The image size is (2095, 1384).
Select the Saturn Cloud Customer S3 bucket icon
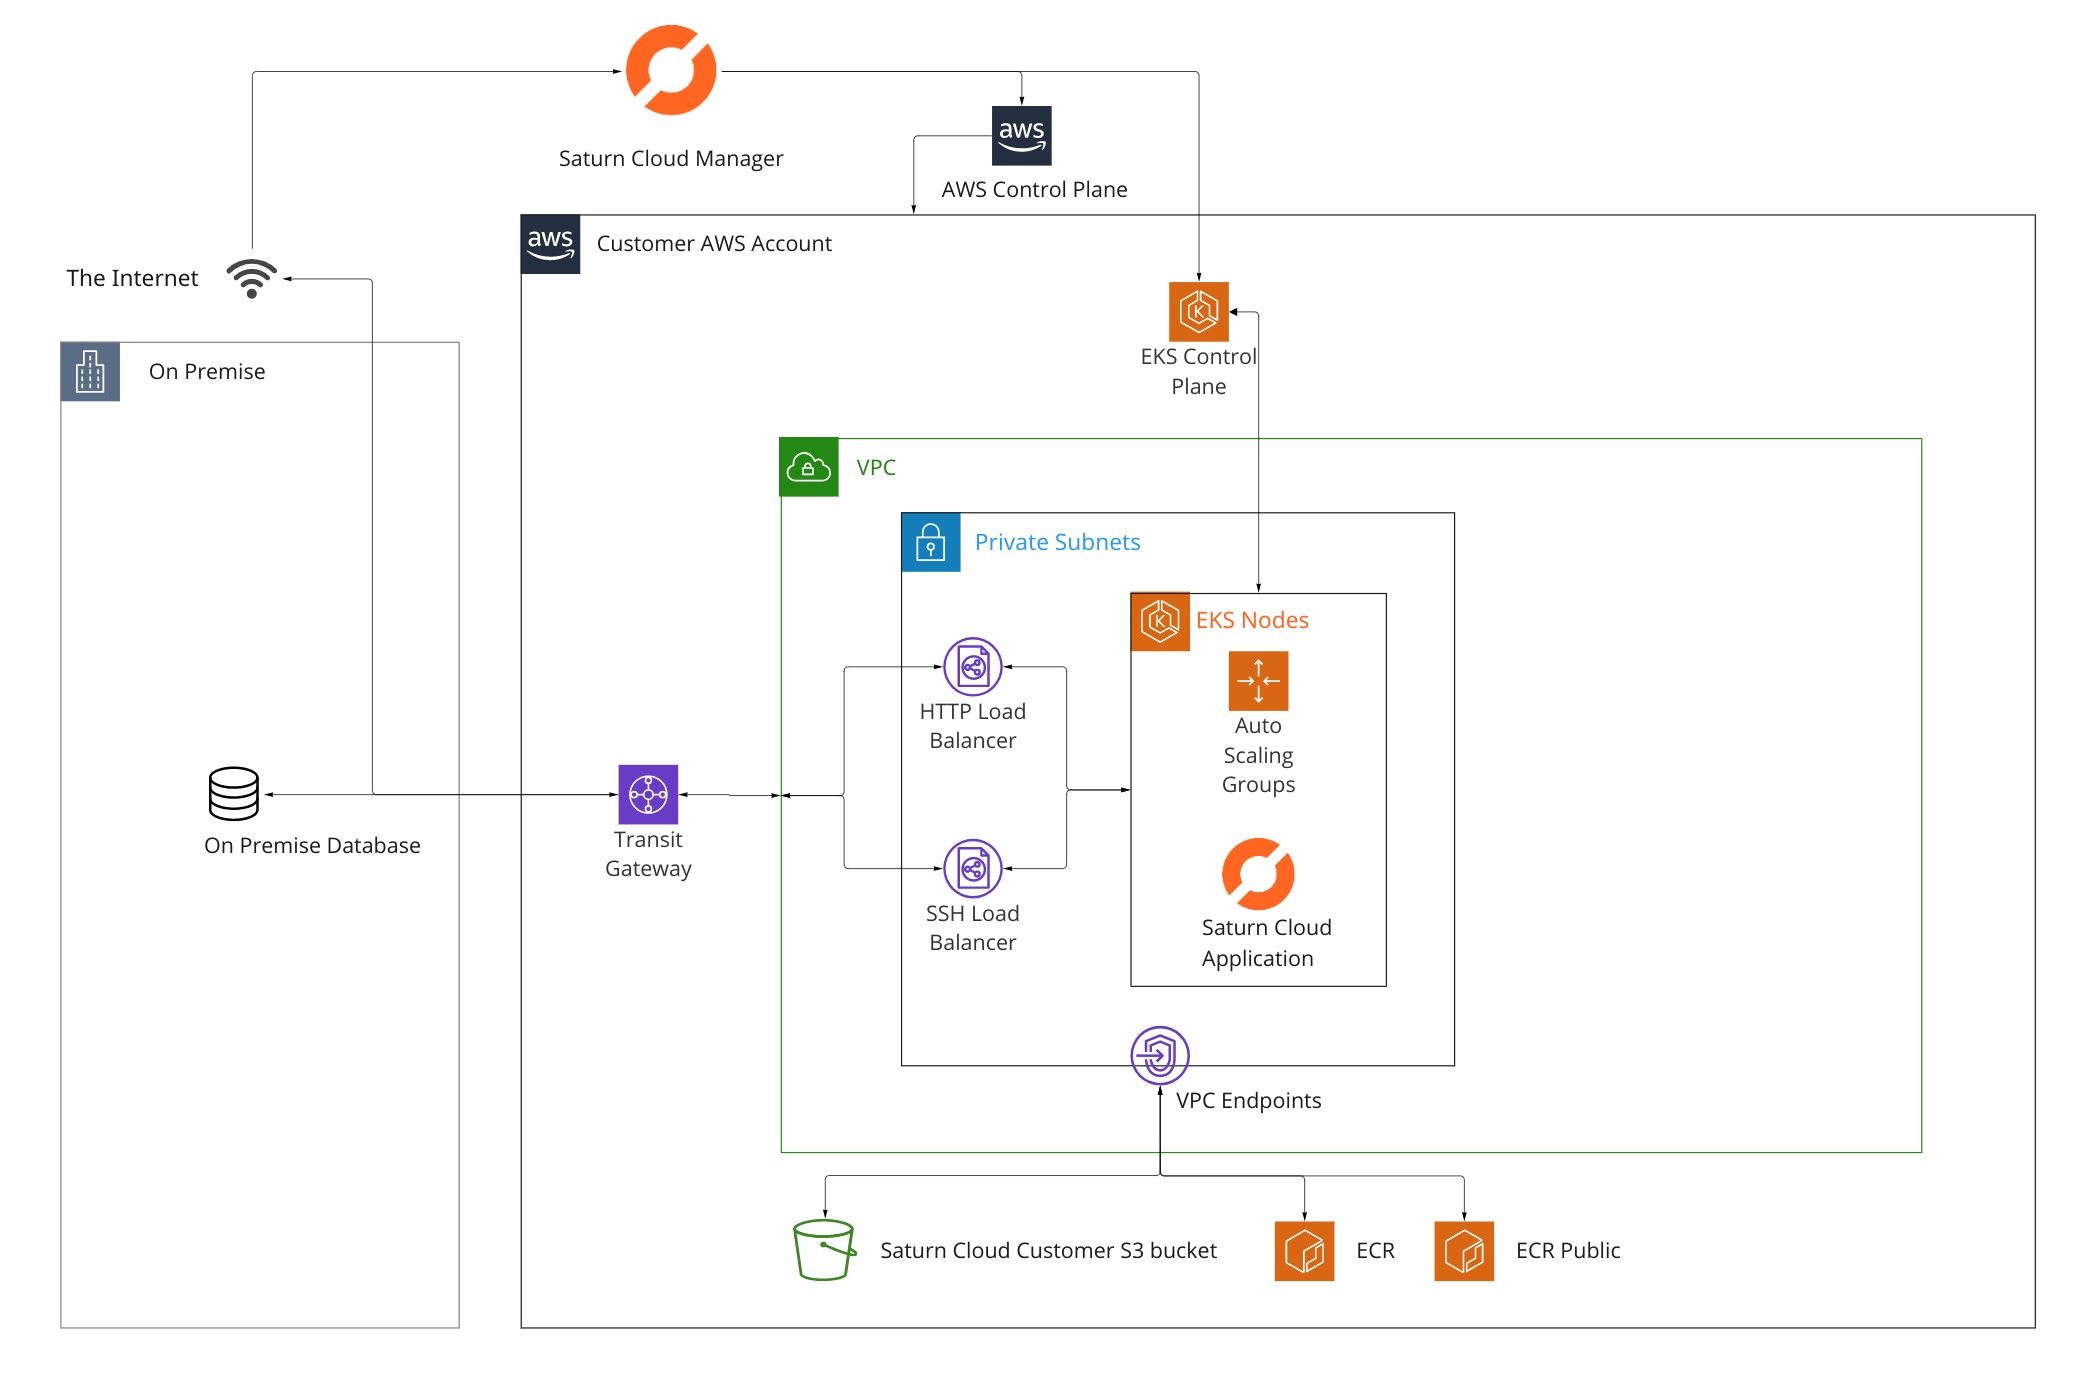tap(824, 1249)
